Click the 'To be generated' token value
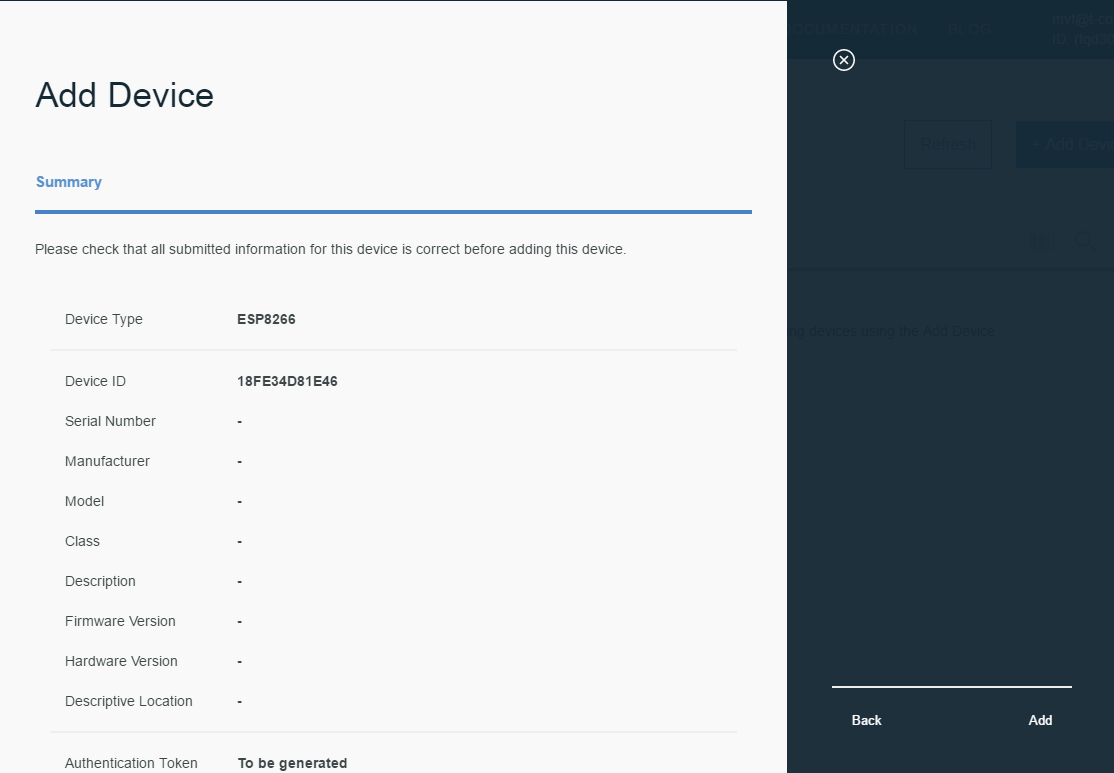 point(292,763)
